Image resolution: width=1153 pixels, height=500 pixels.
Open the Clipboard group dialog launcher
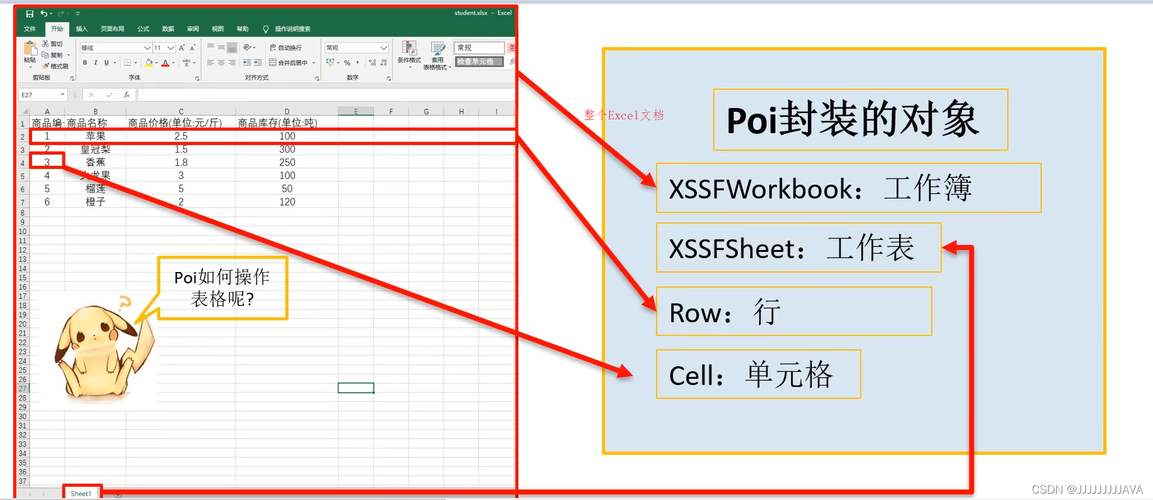[x=72, y=78]
